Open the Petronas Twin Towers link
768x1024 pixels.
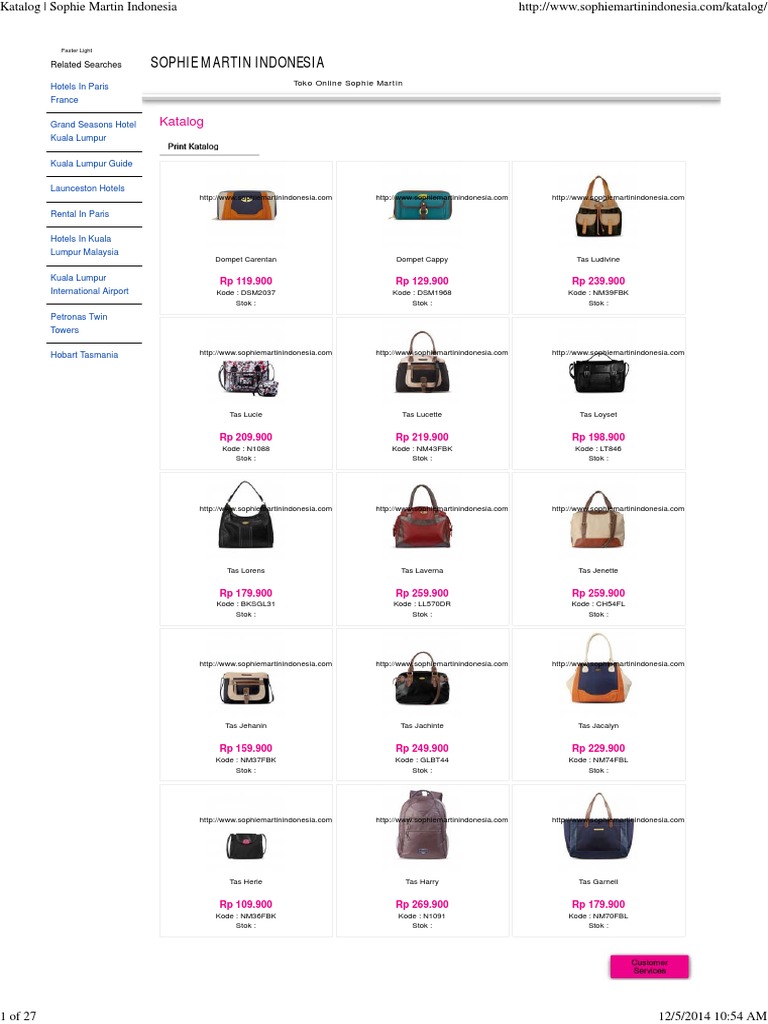tap(79, 323)
